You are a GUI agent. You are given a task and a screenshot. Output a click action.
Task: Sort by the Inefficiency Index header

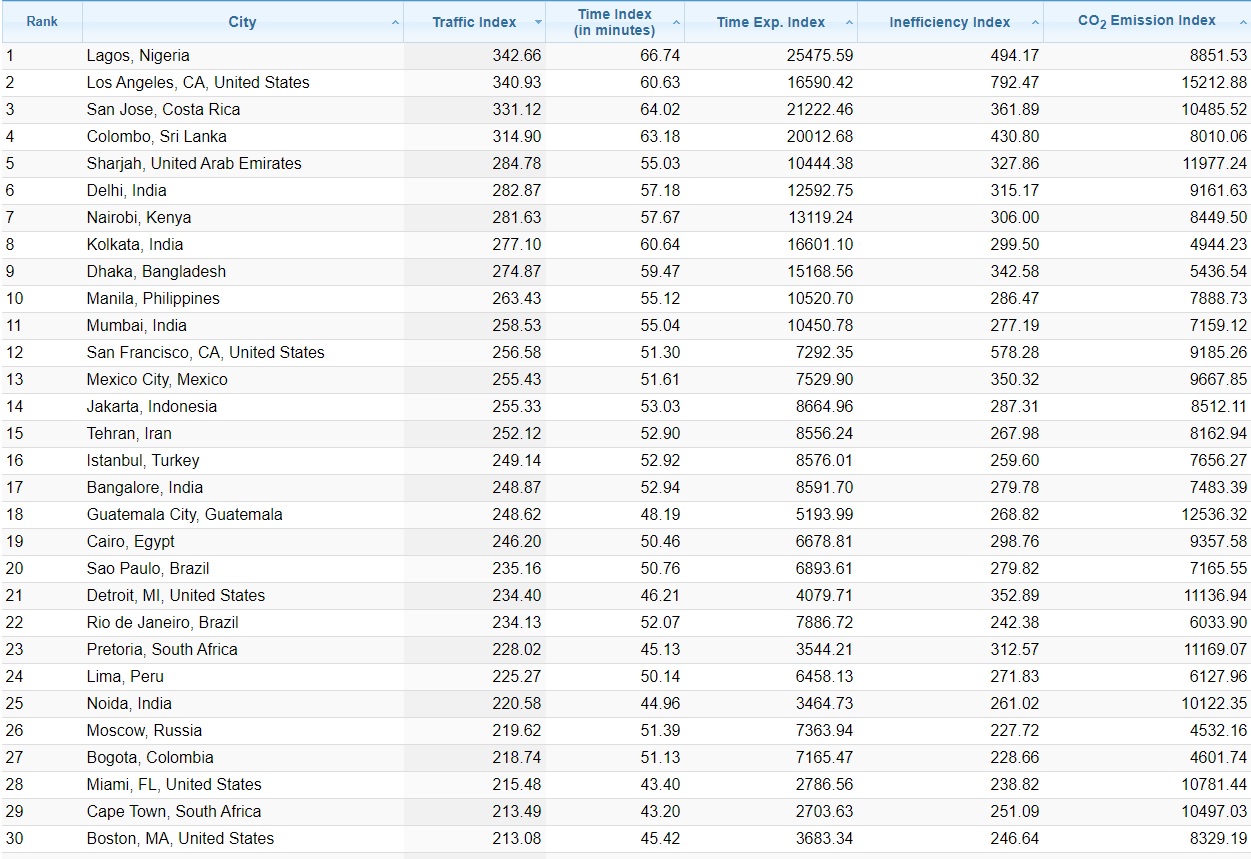coord(950,22)
